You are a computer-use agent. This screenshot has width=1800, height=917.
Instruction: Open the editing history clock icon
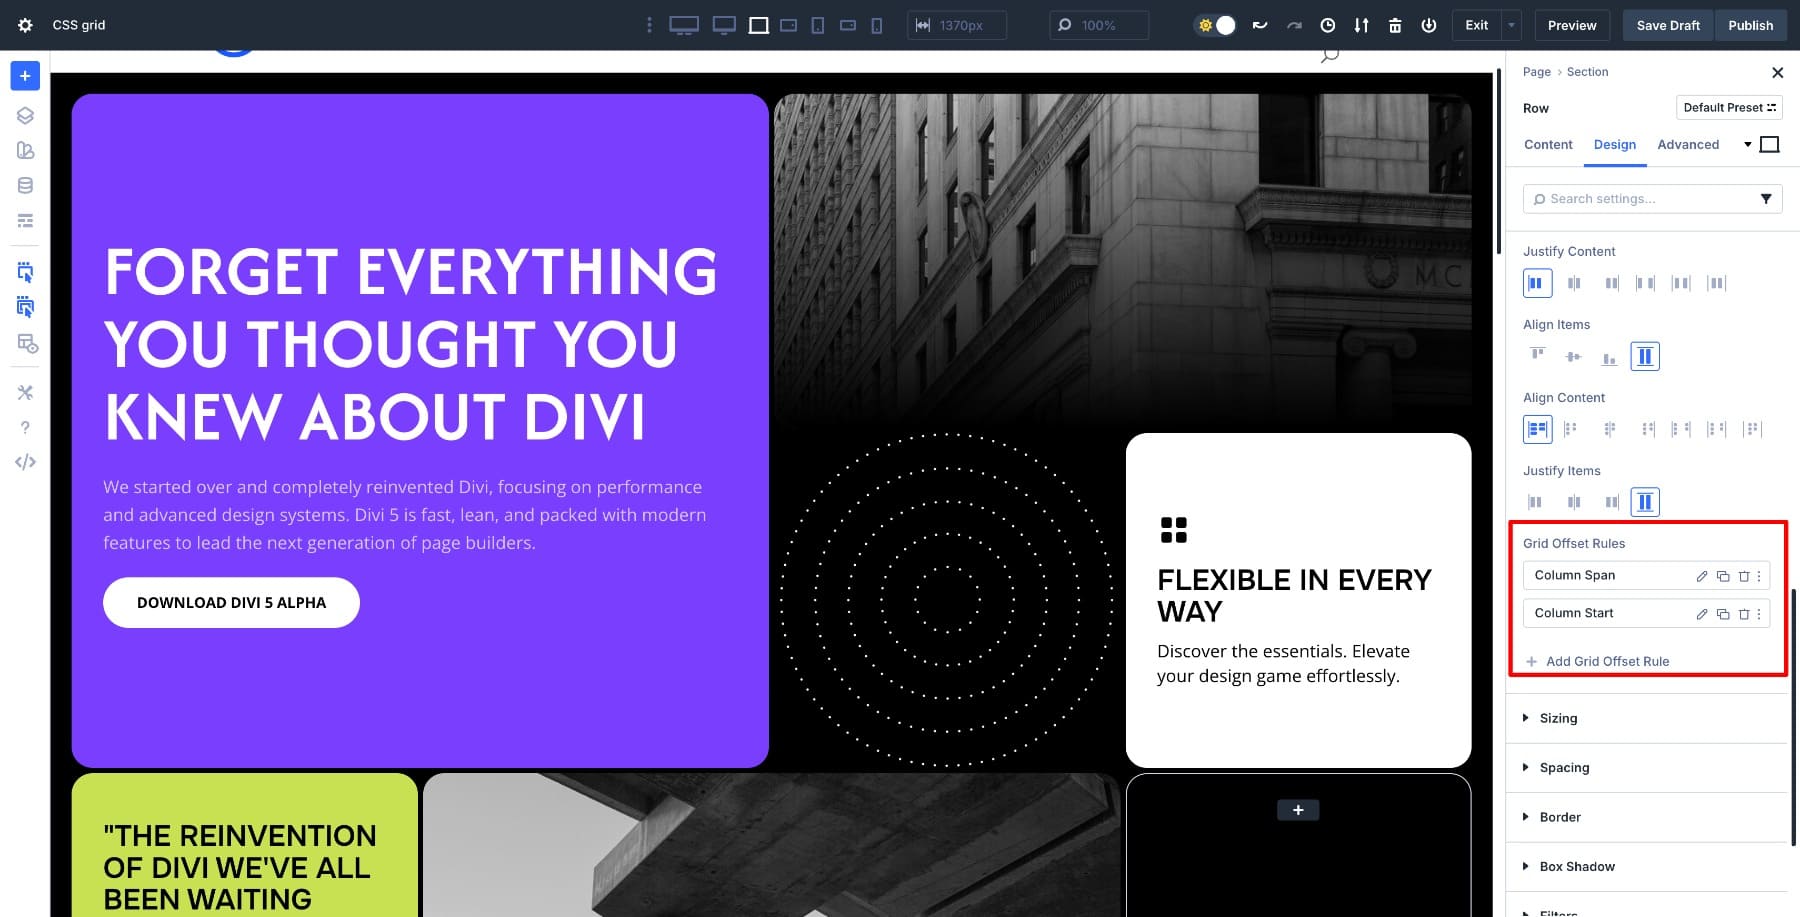(x=1327, y=25)
